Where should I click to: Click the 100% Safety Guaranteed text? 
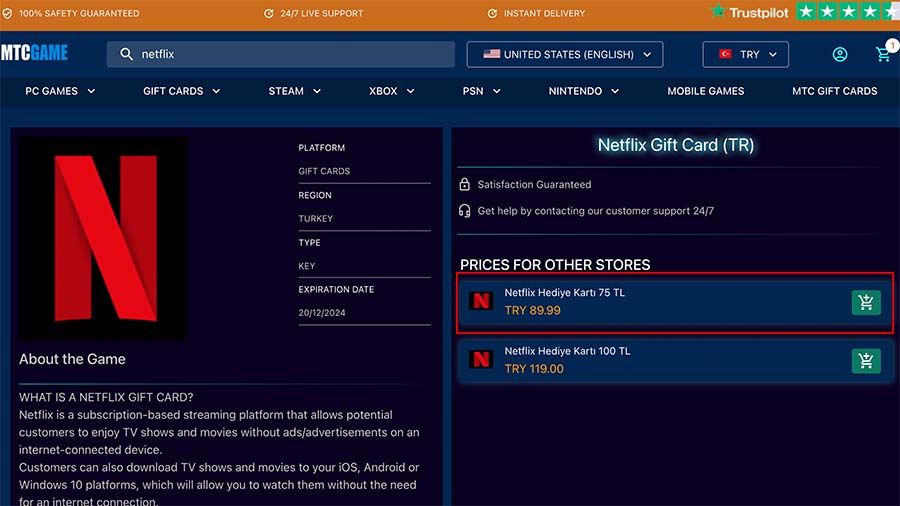tap(79, 13)
